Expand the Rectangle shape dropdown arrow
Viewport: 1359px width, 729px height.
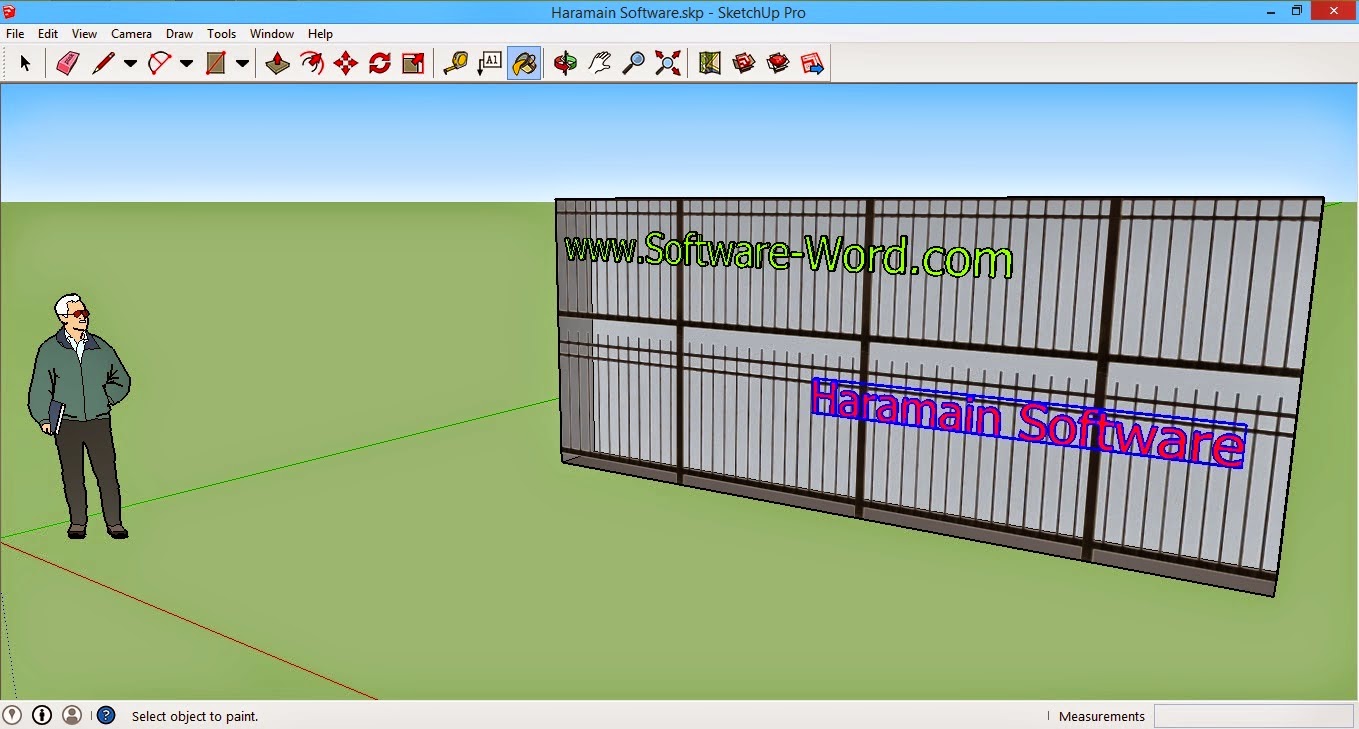click(242, 64)
